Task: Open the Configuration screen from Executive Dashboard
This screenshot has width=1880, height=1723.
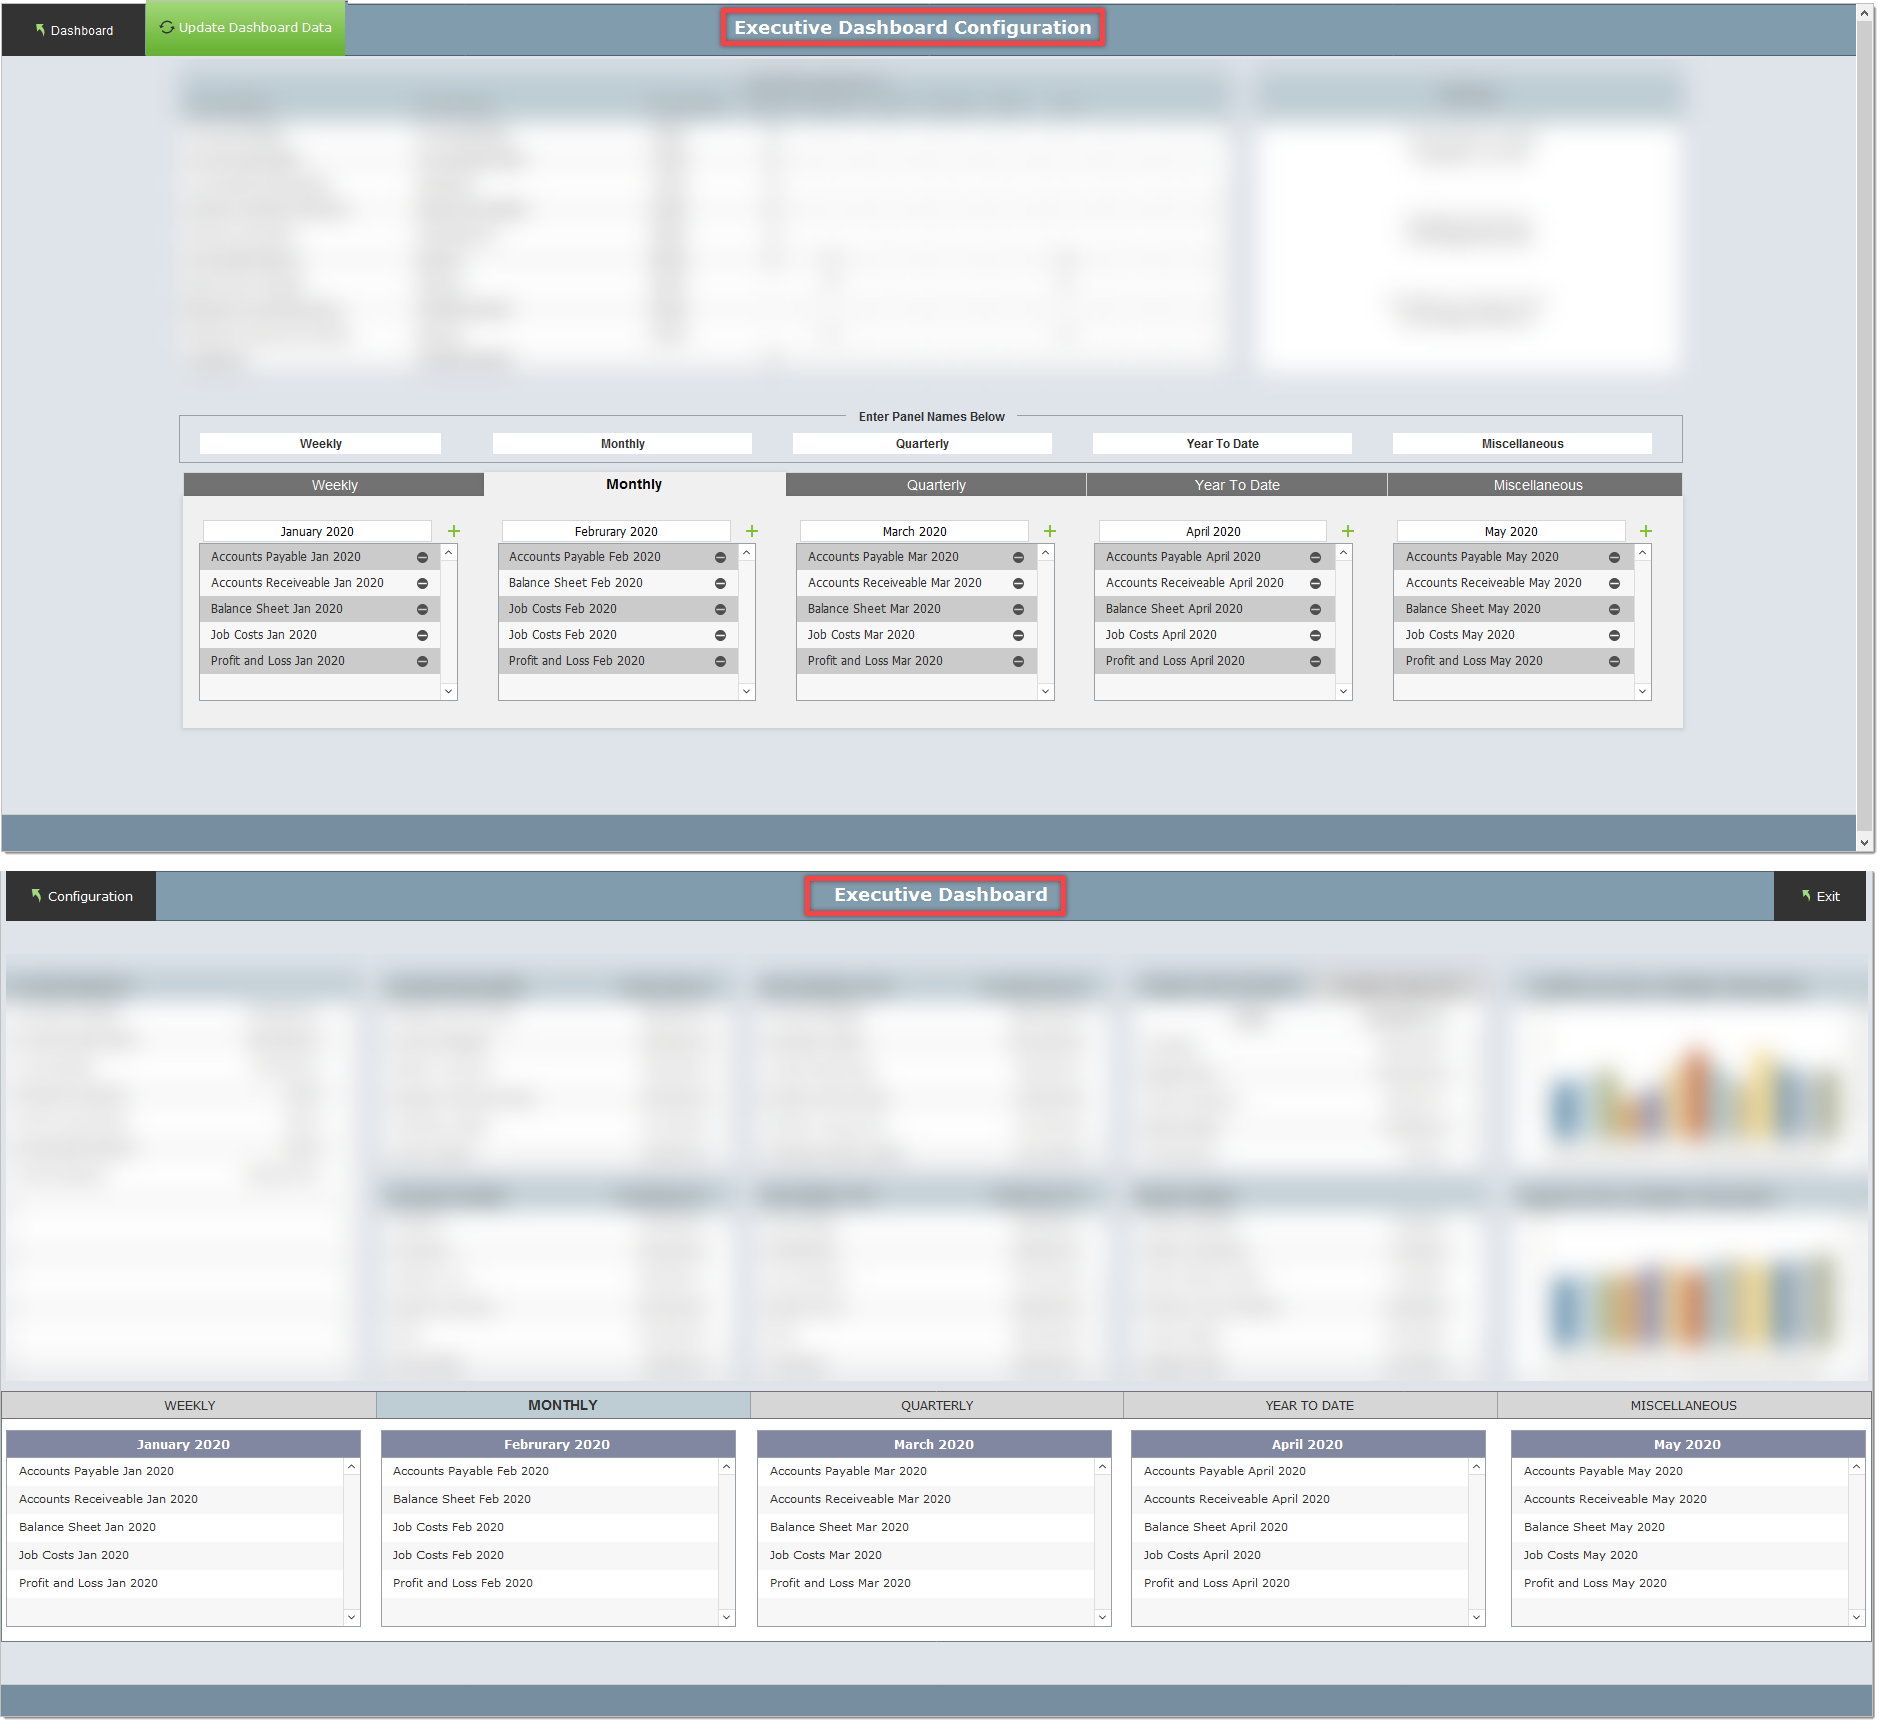Action: 81,896
